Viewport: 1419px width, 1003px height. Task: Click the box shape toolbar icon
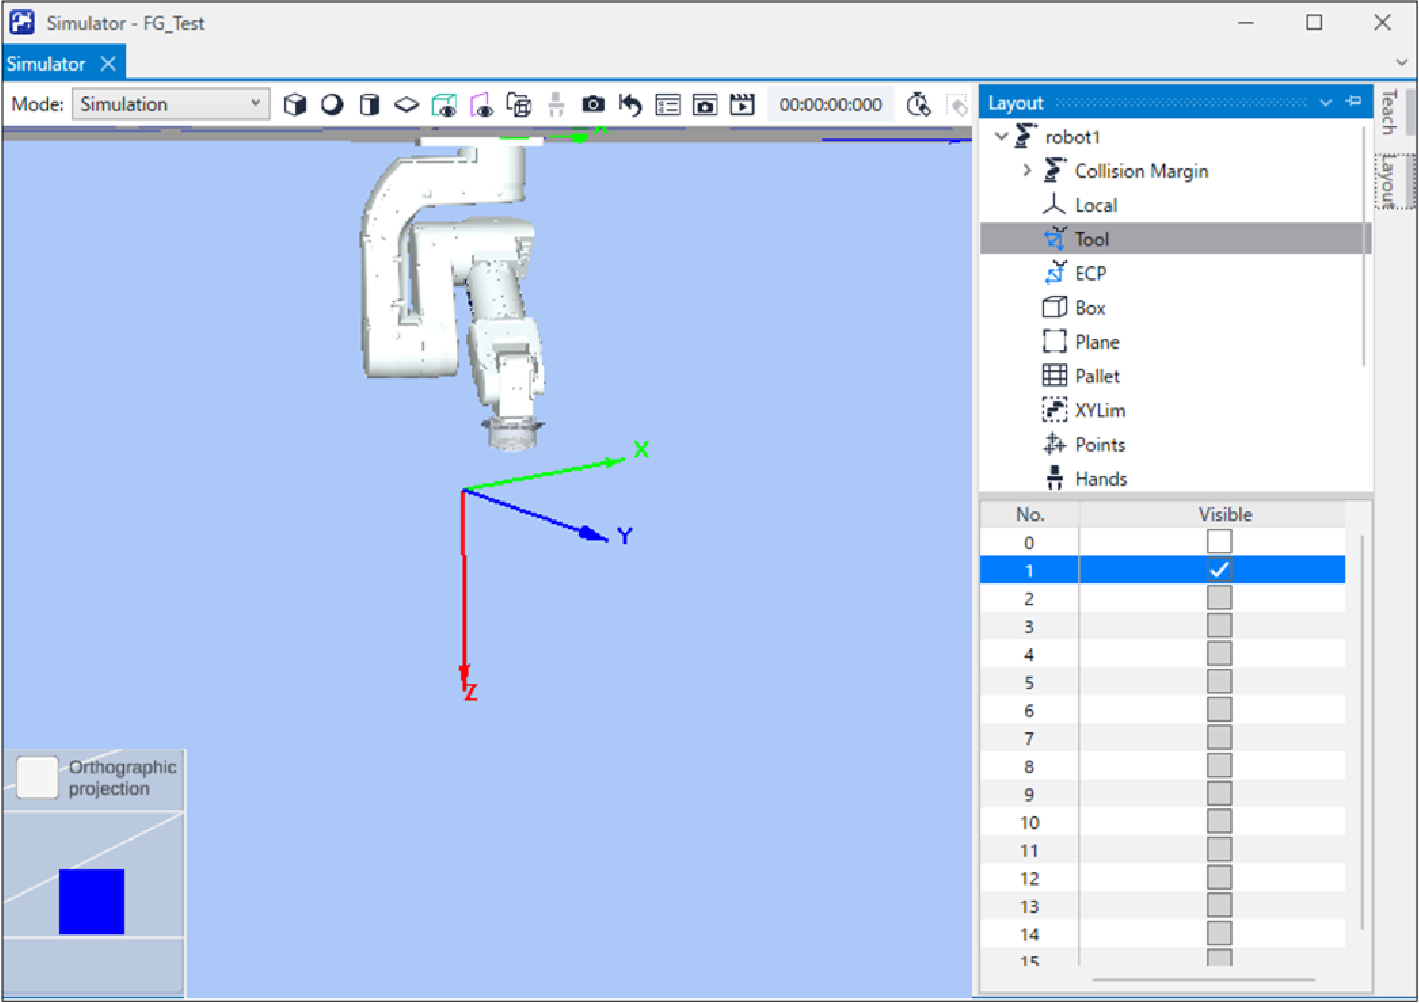[294, 104]
